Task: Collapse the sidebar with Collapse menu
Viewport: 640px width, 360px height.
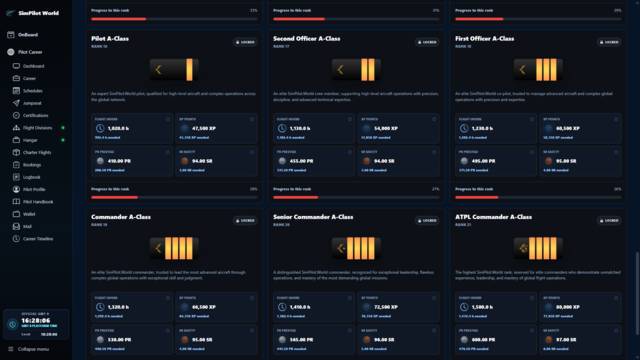Action: tap(29, 349)
